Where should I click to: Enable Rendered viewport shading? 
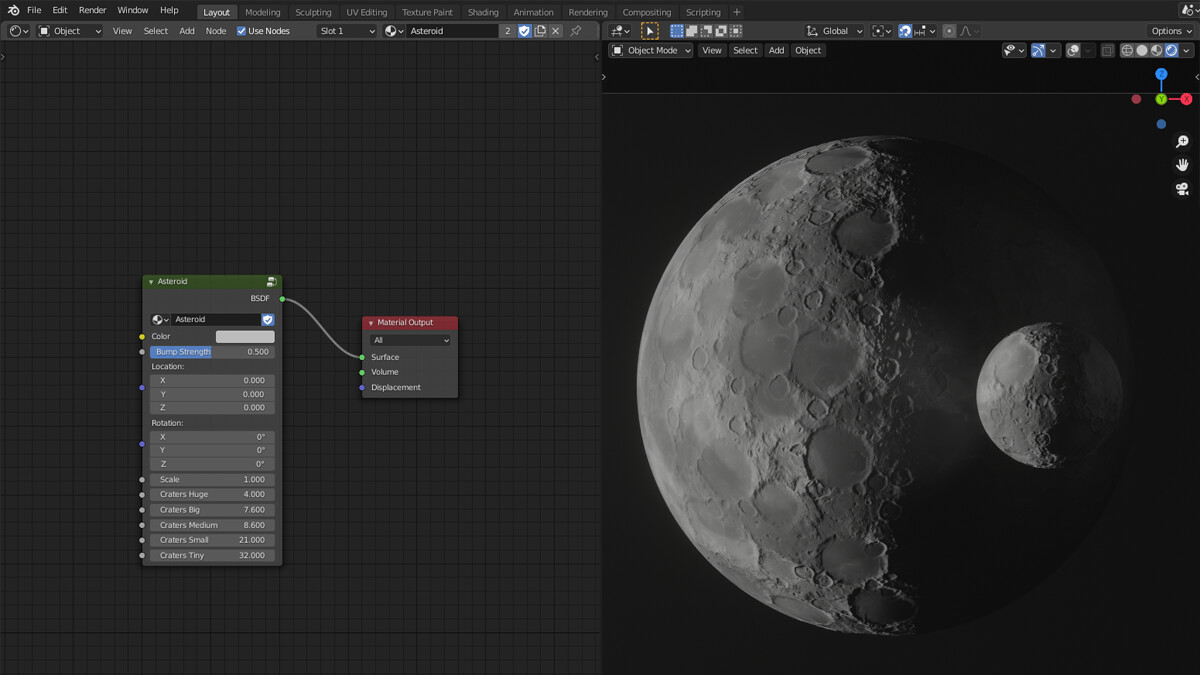pos(1172,50)
